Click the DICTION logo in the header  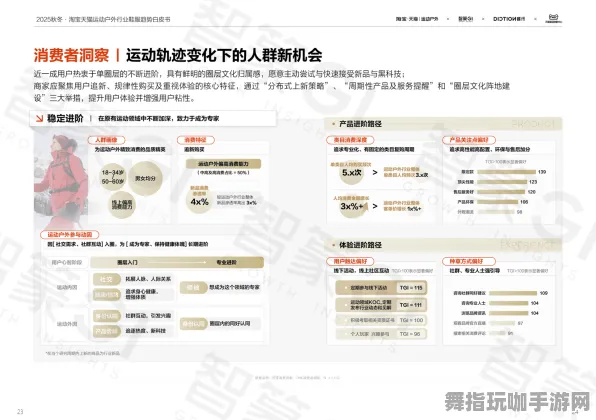(x=509, y=19)
